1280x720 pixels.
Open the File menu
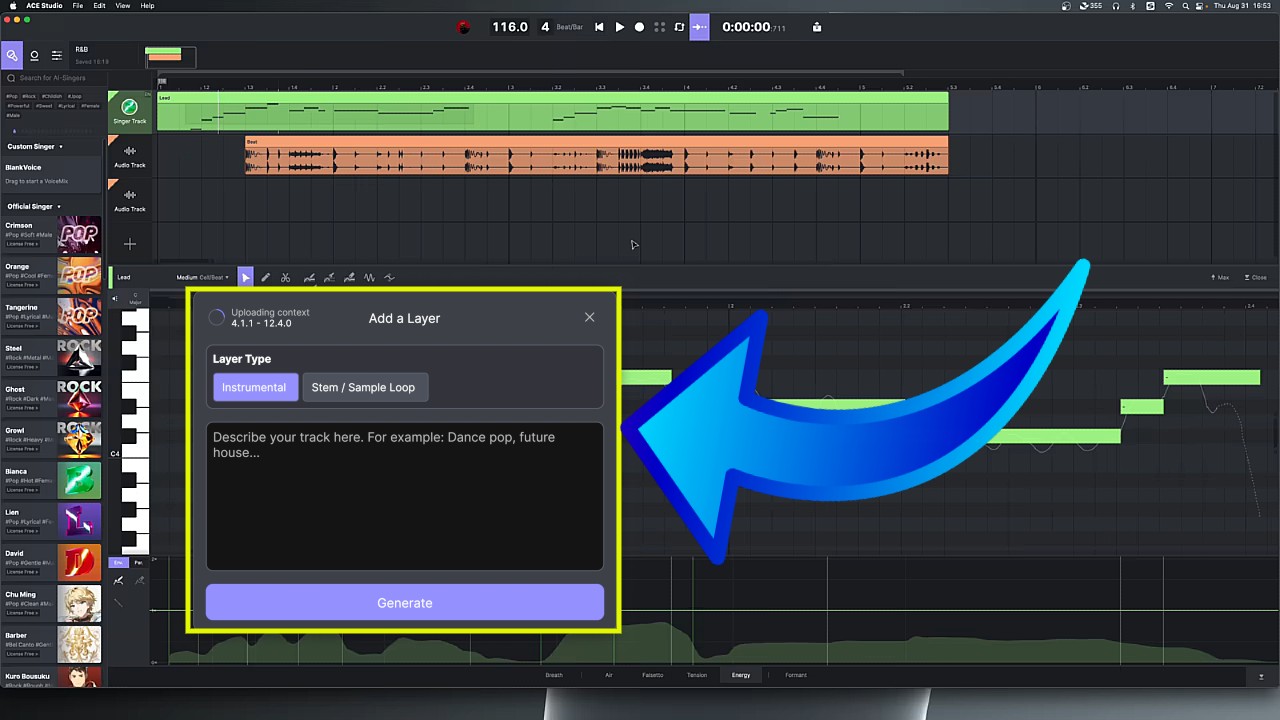tap(77, 5)
